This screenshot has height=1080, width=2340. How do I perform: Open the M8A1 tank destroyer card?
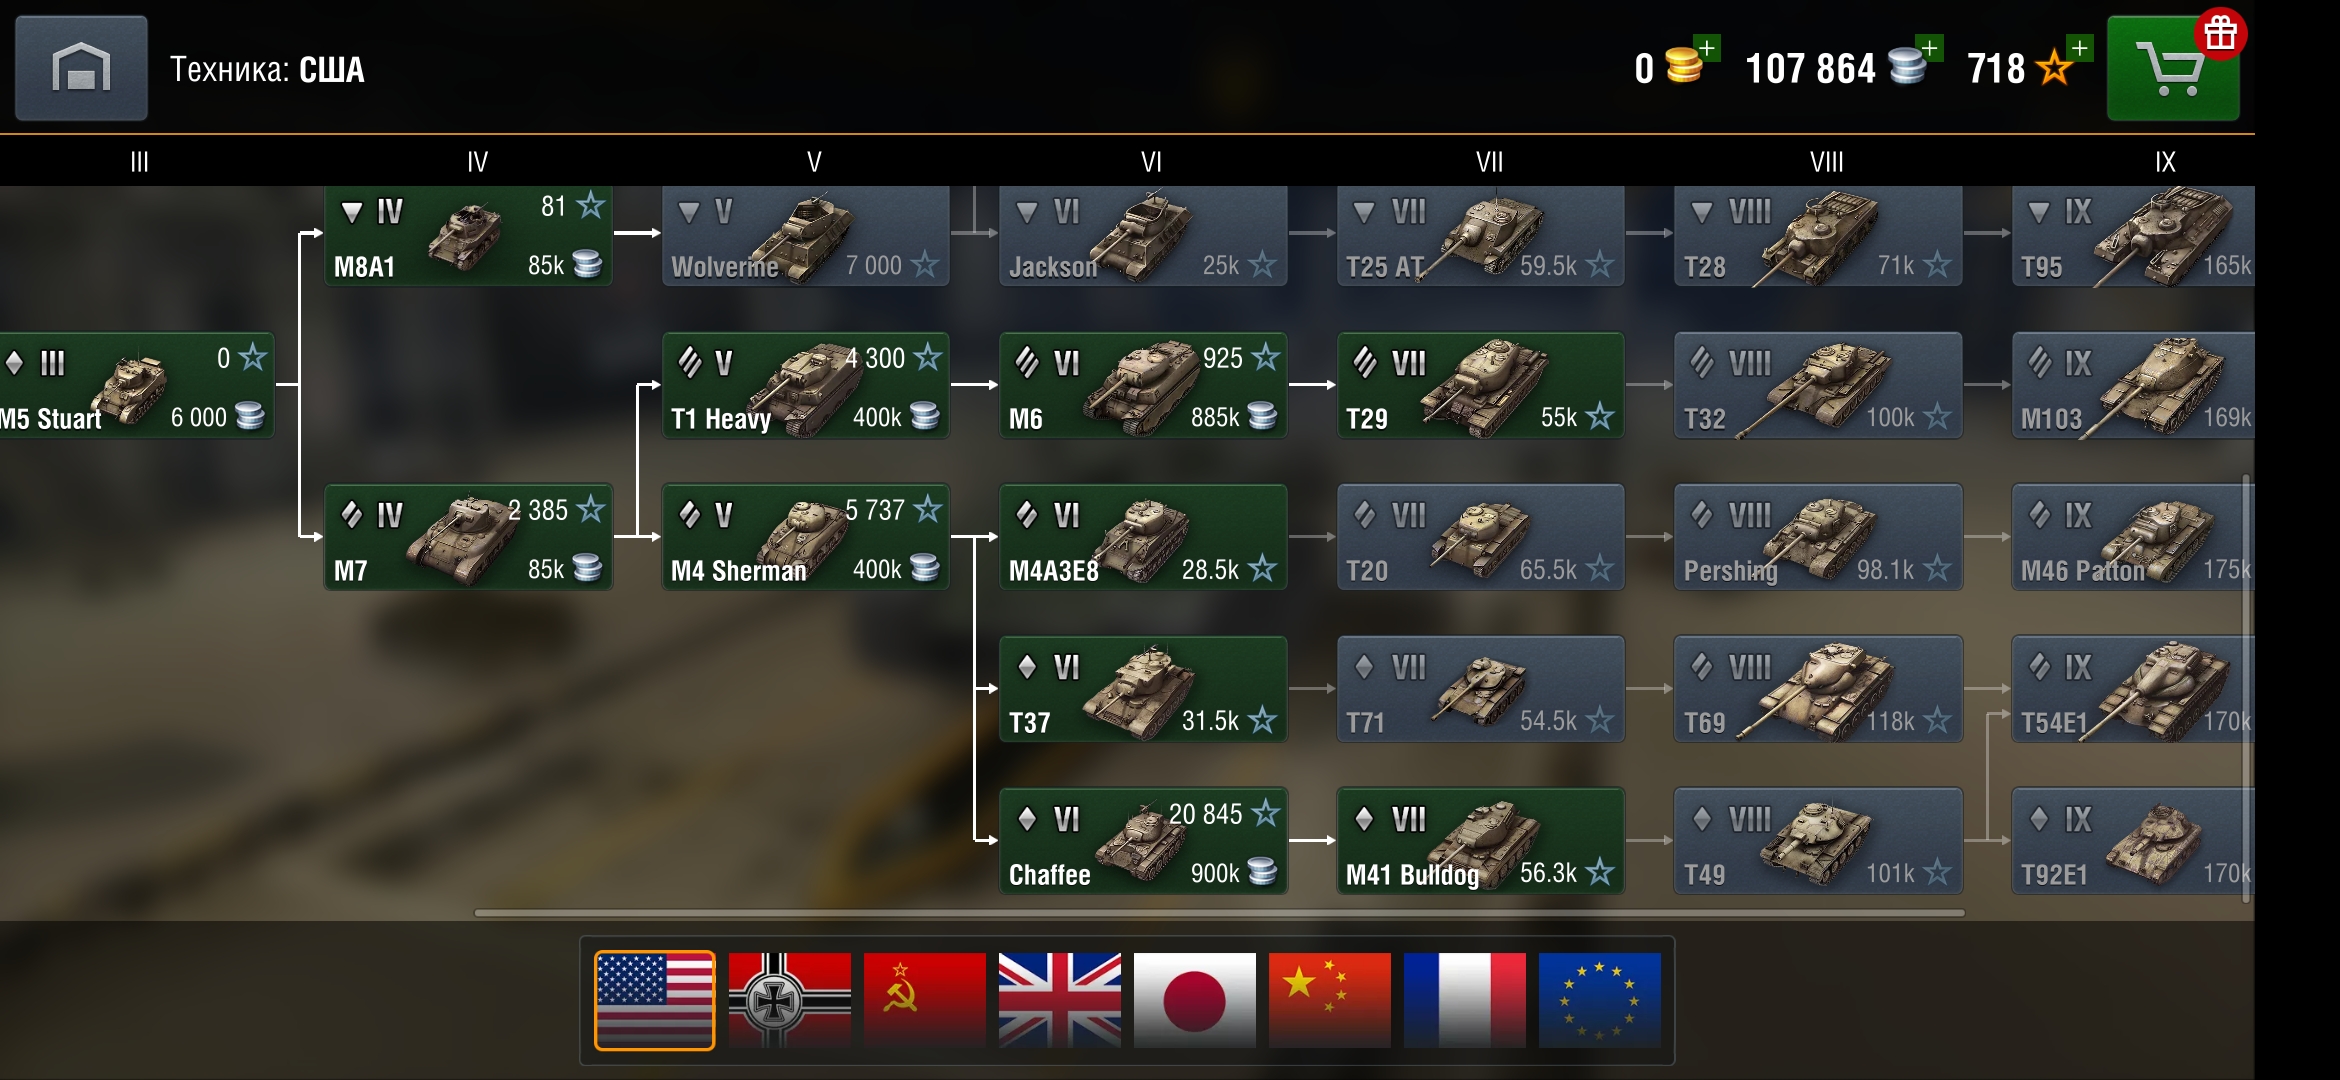[x=468, y=235]
